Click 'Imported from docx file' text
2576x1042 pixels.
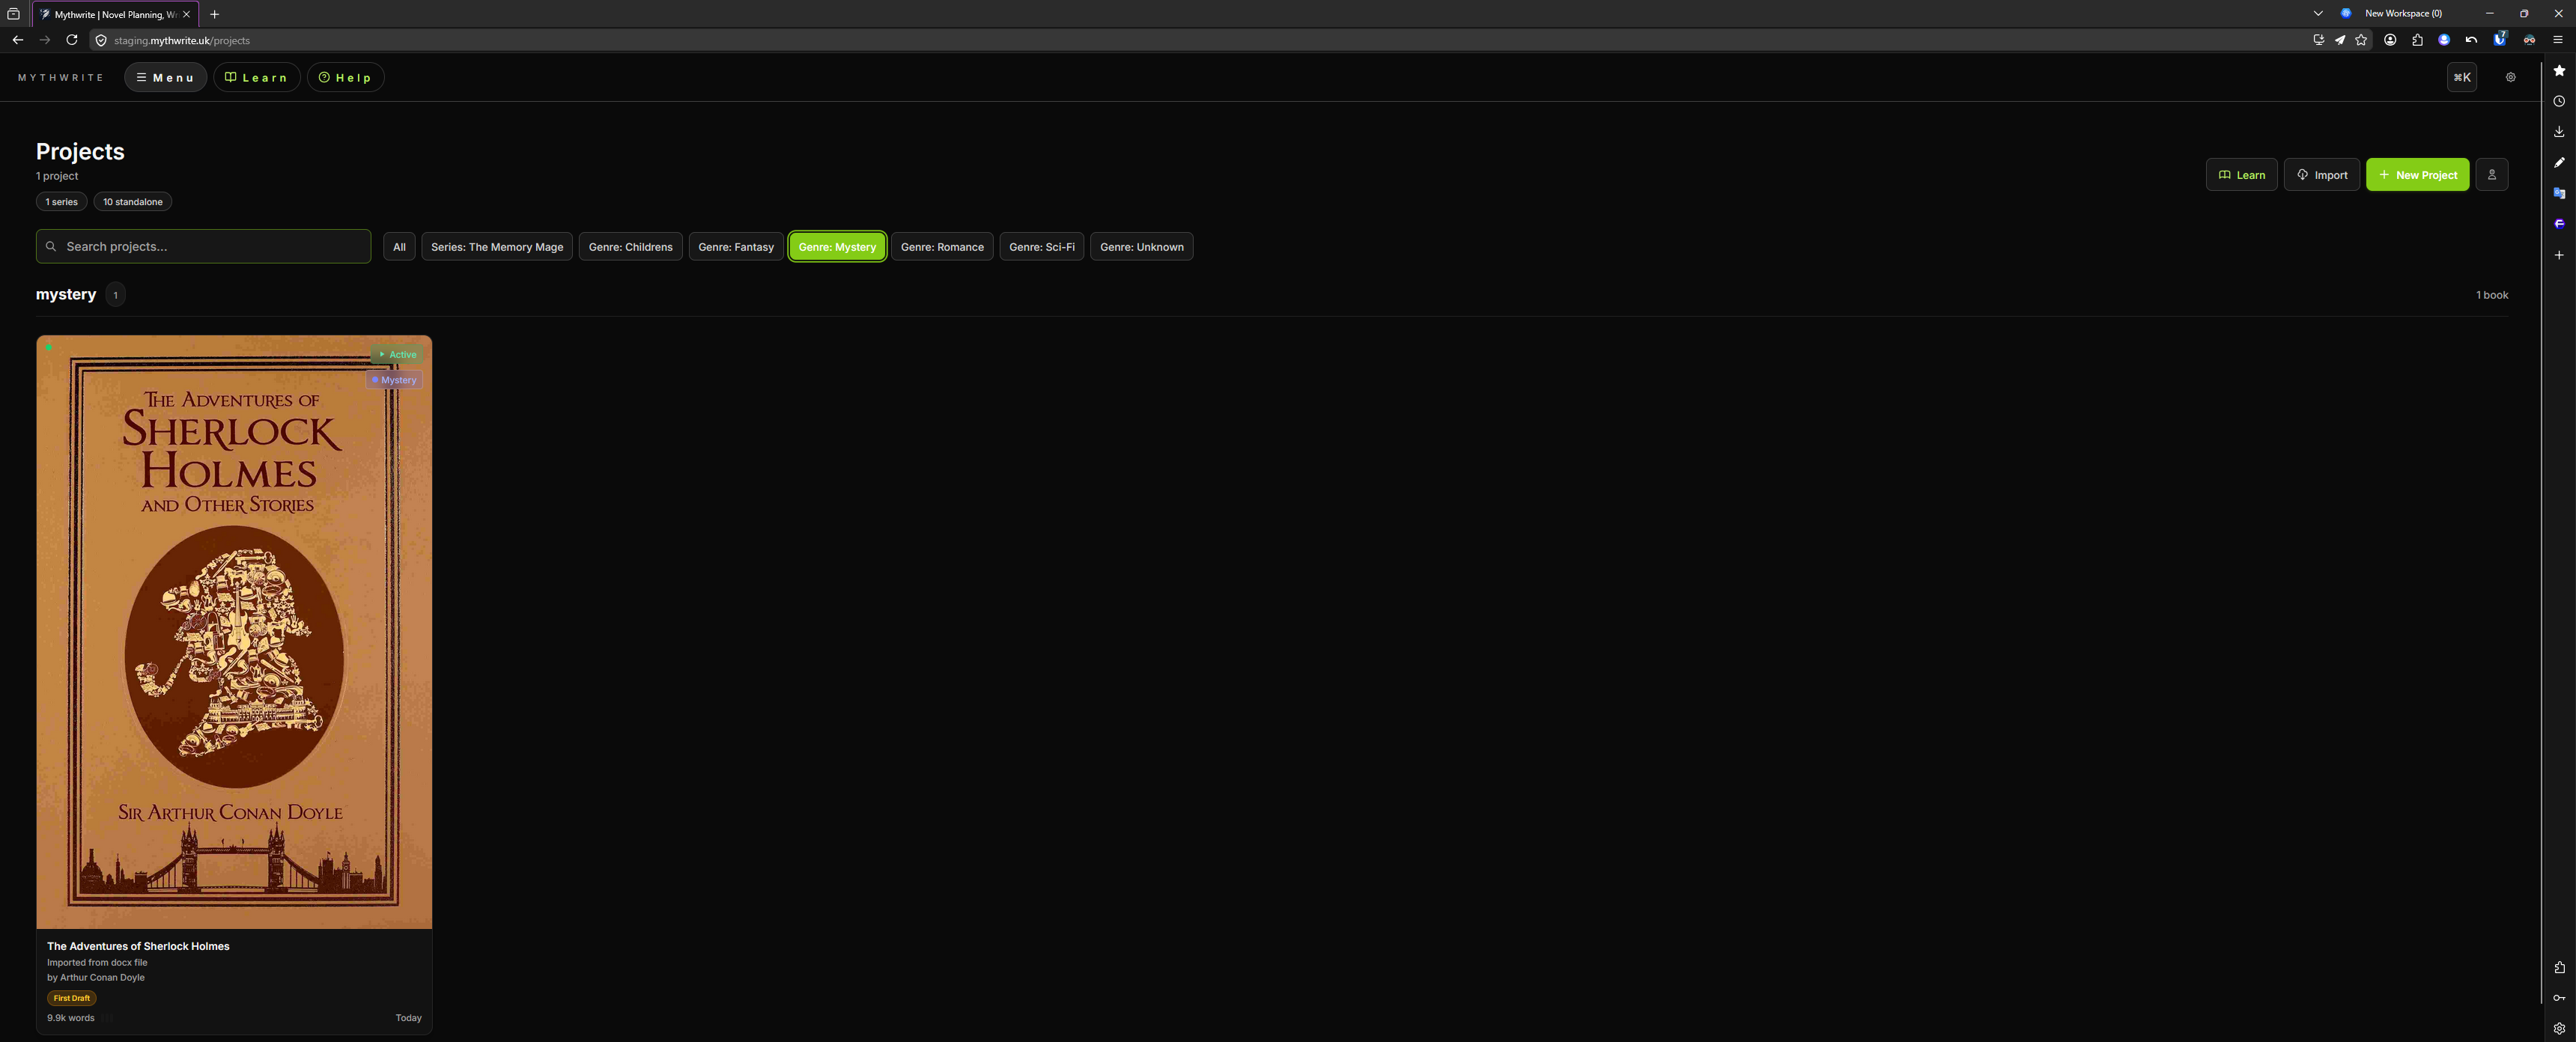[97, 963]
